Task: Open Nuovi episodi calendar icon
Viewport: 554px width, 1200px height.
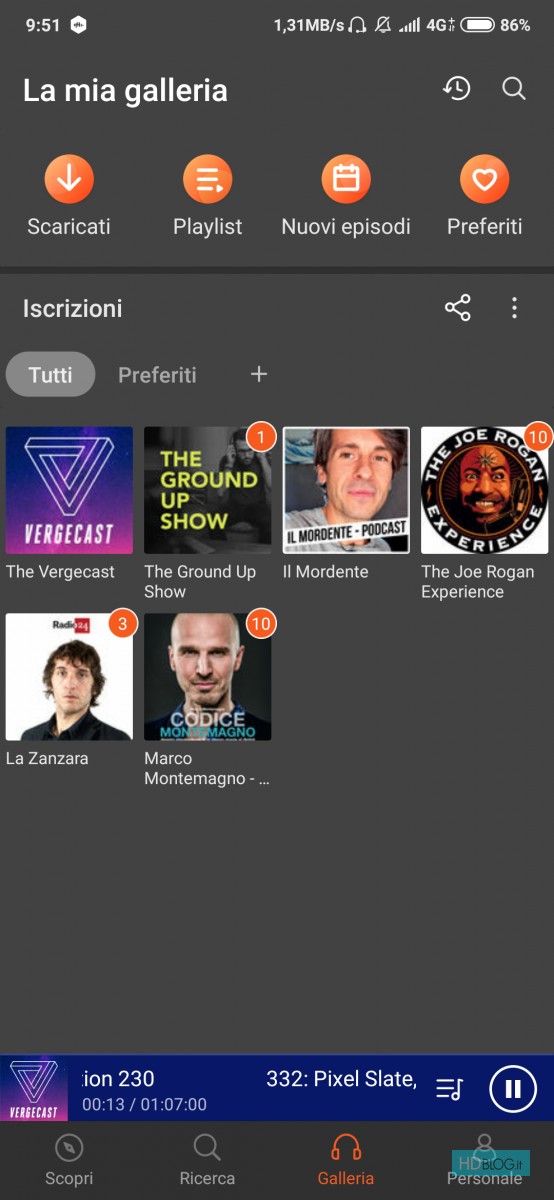Action: tap(346, 180)
